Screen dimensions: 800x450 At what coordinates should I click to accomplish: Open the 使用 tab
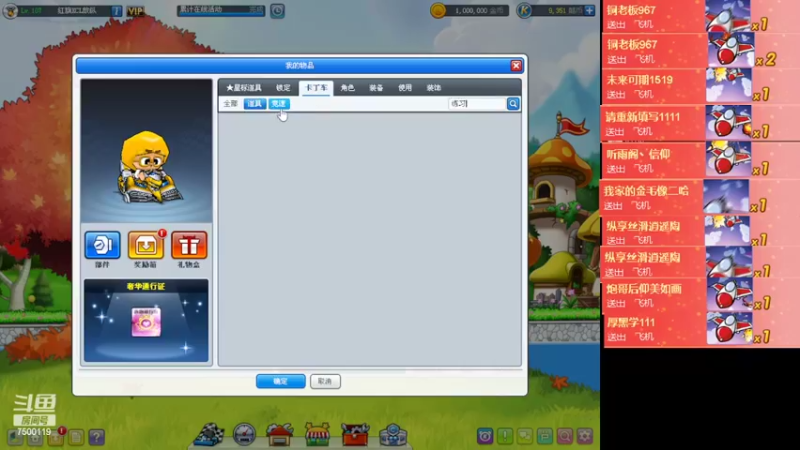405,88
